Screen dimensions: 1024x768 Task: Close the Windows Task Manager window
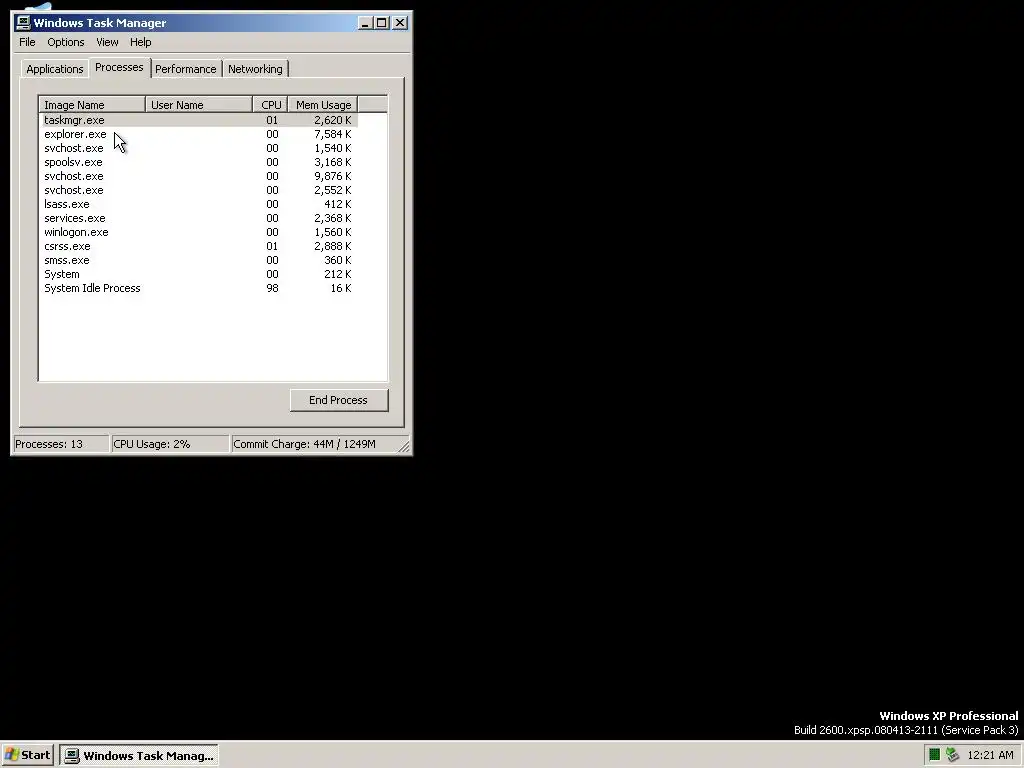(x=400, y=23)
